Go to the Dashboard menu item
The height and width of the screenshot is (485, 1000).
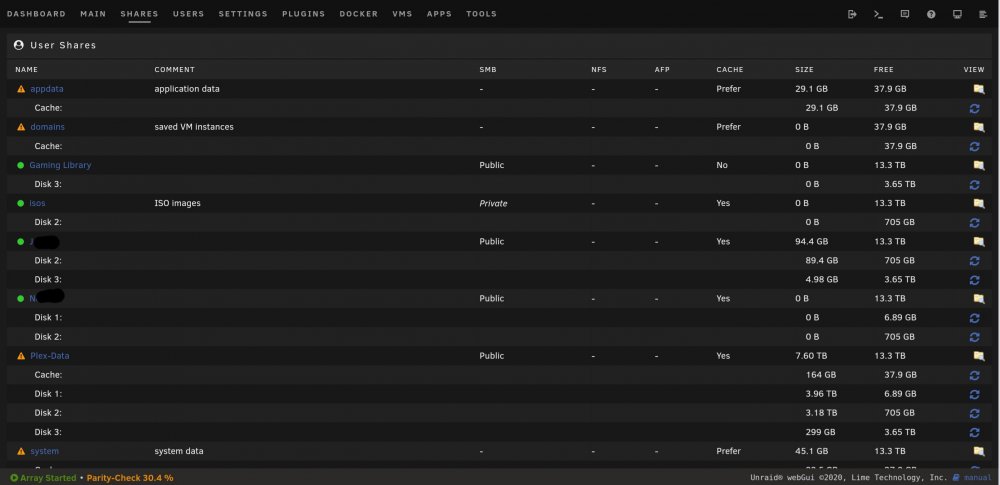[36, 14]
